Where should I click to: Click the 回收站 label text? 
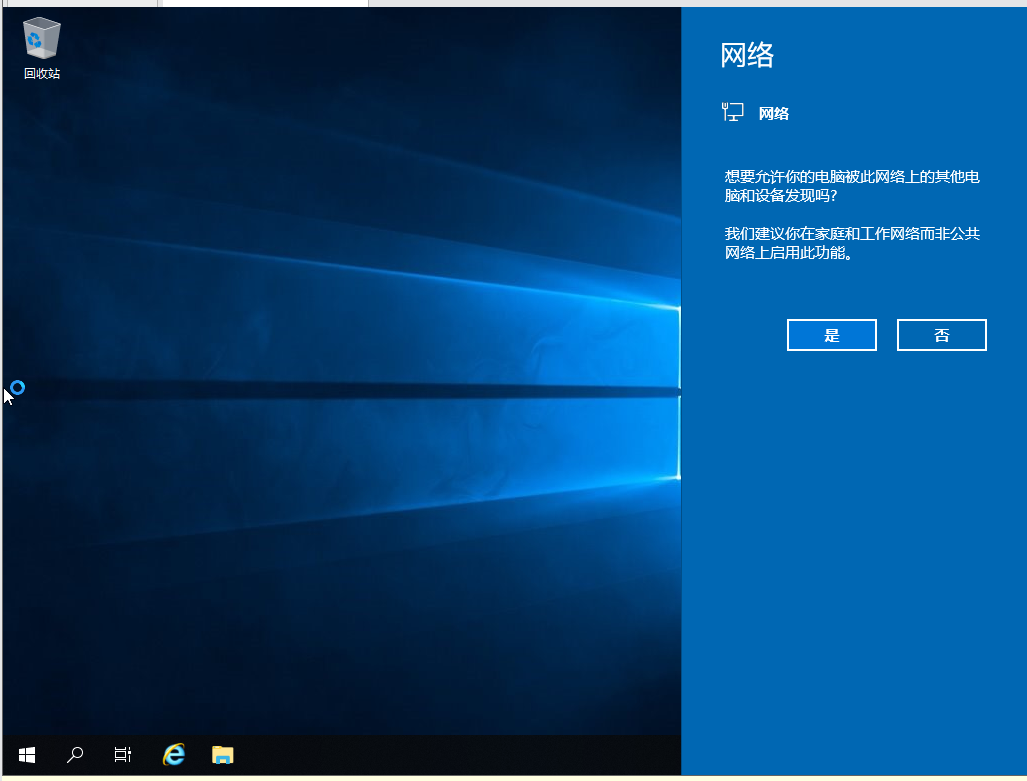point(42,73)
